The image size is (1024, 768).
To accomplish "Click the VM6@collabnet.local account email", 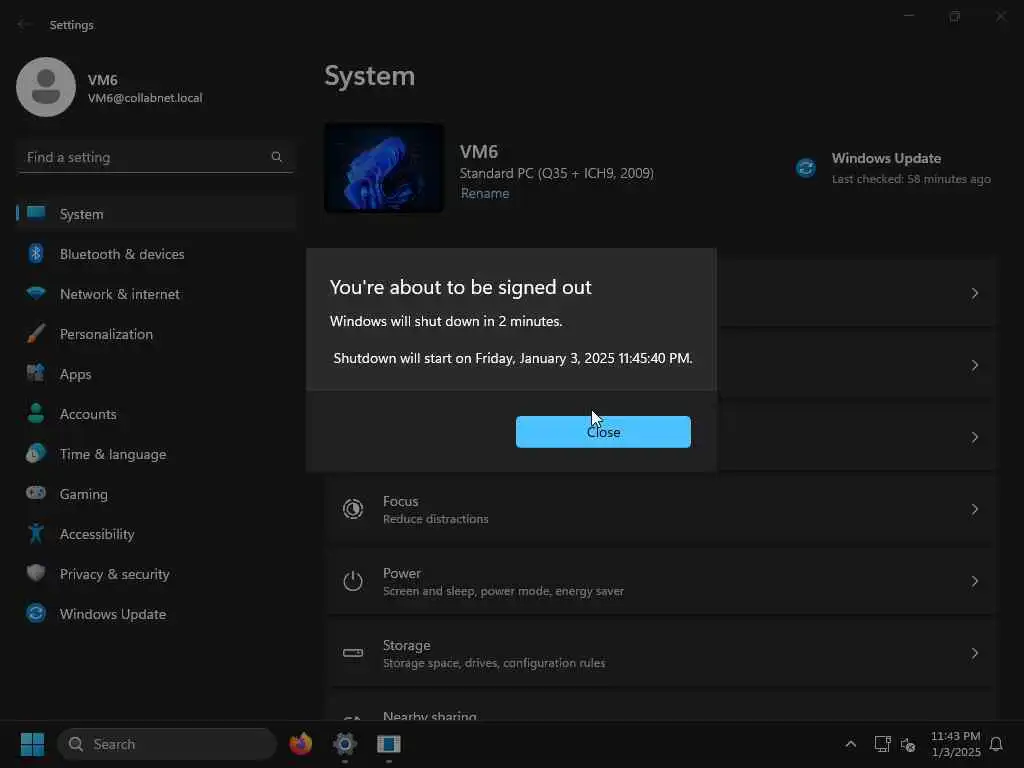I will 145,98.
